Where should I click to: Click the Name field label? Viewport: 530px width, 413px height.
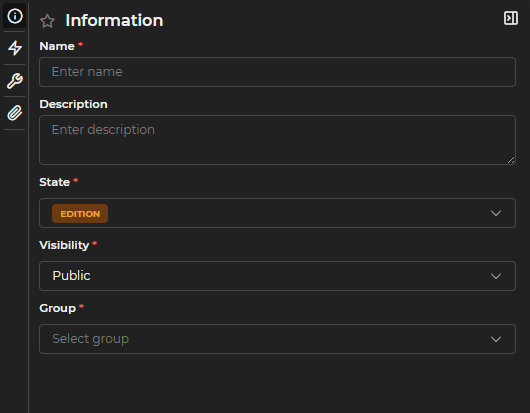(57, 46)
